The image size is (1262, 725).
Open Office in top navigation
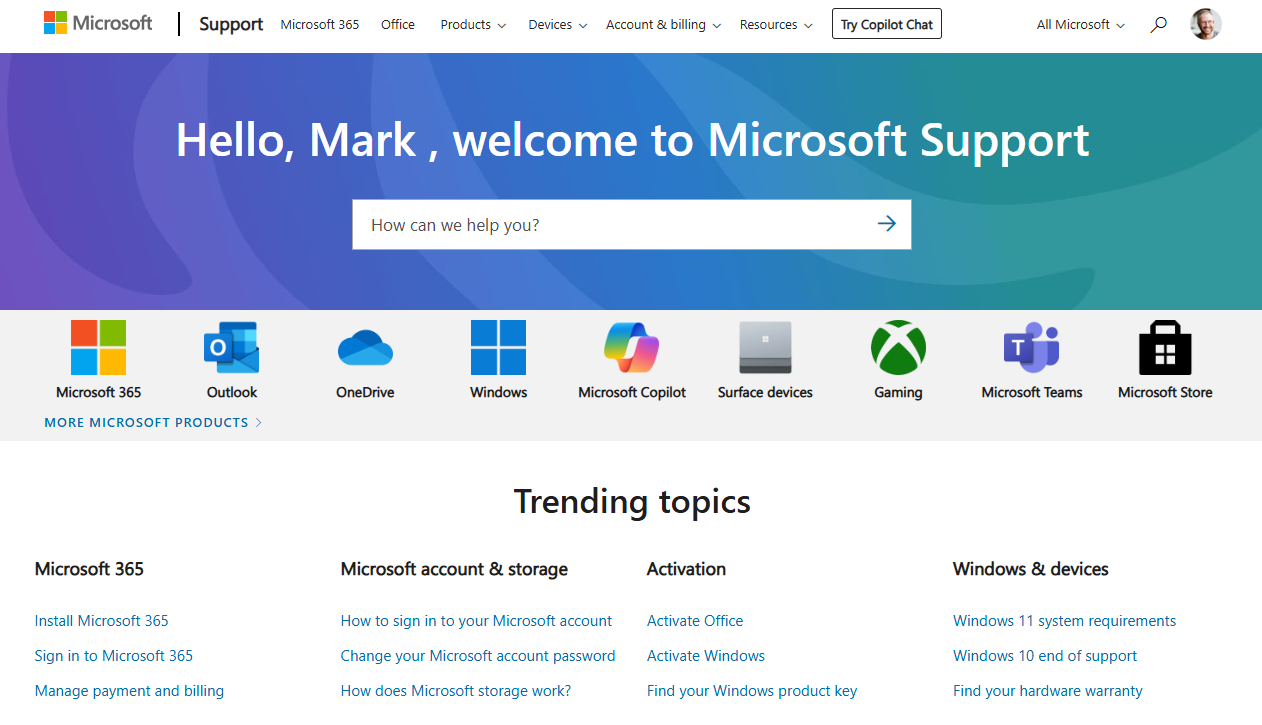(398, 24)
